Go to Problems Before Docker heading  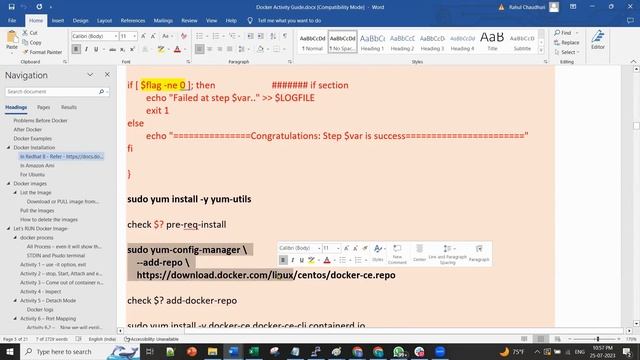(x=40, y=120)
